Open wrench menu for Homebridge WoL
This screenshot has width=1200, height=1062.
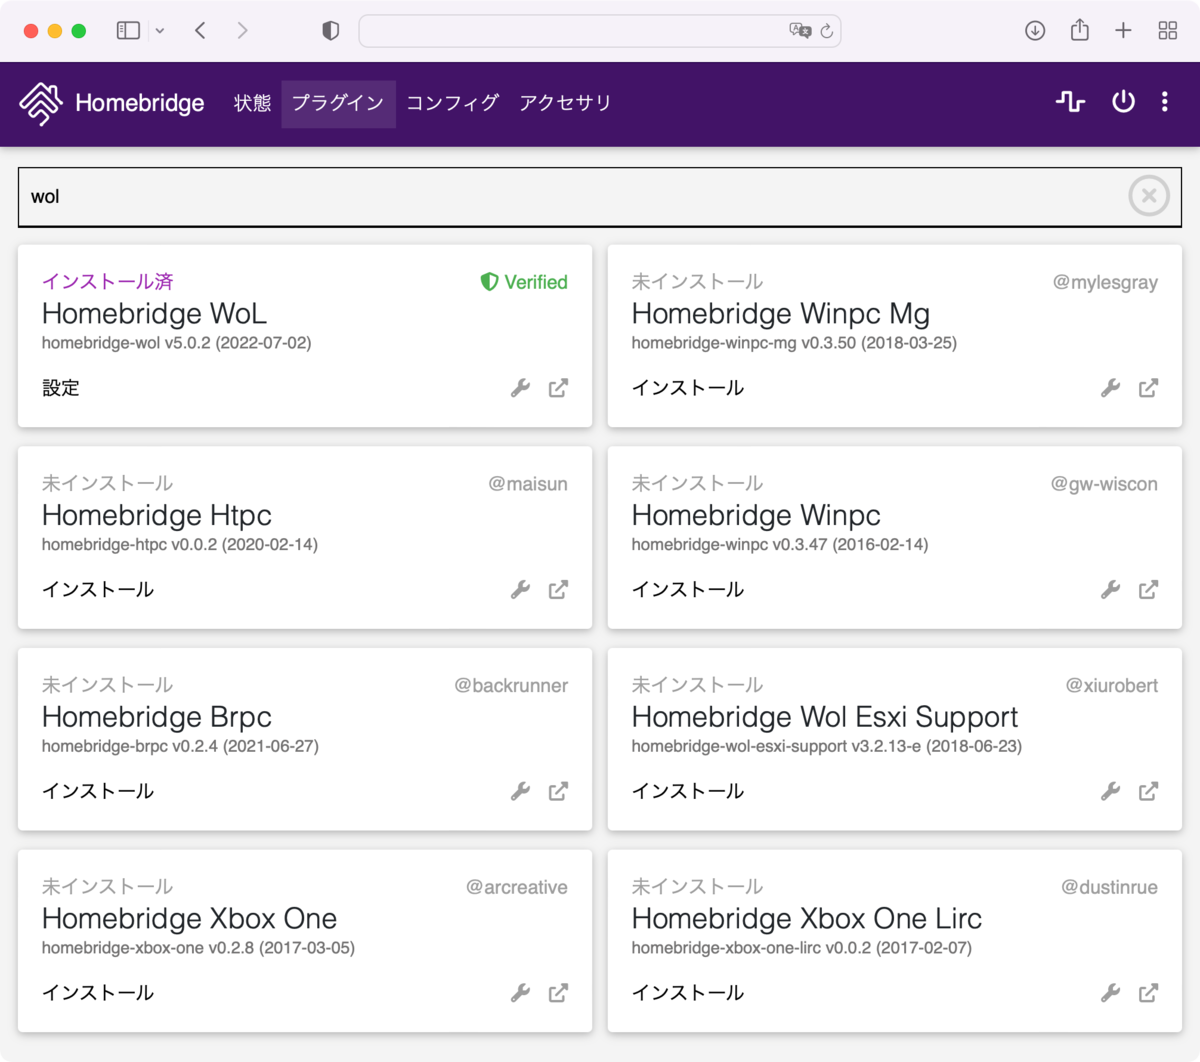coord(520,388)
